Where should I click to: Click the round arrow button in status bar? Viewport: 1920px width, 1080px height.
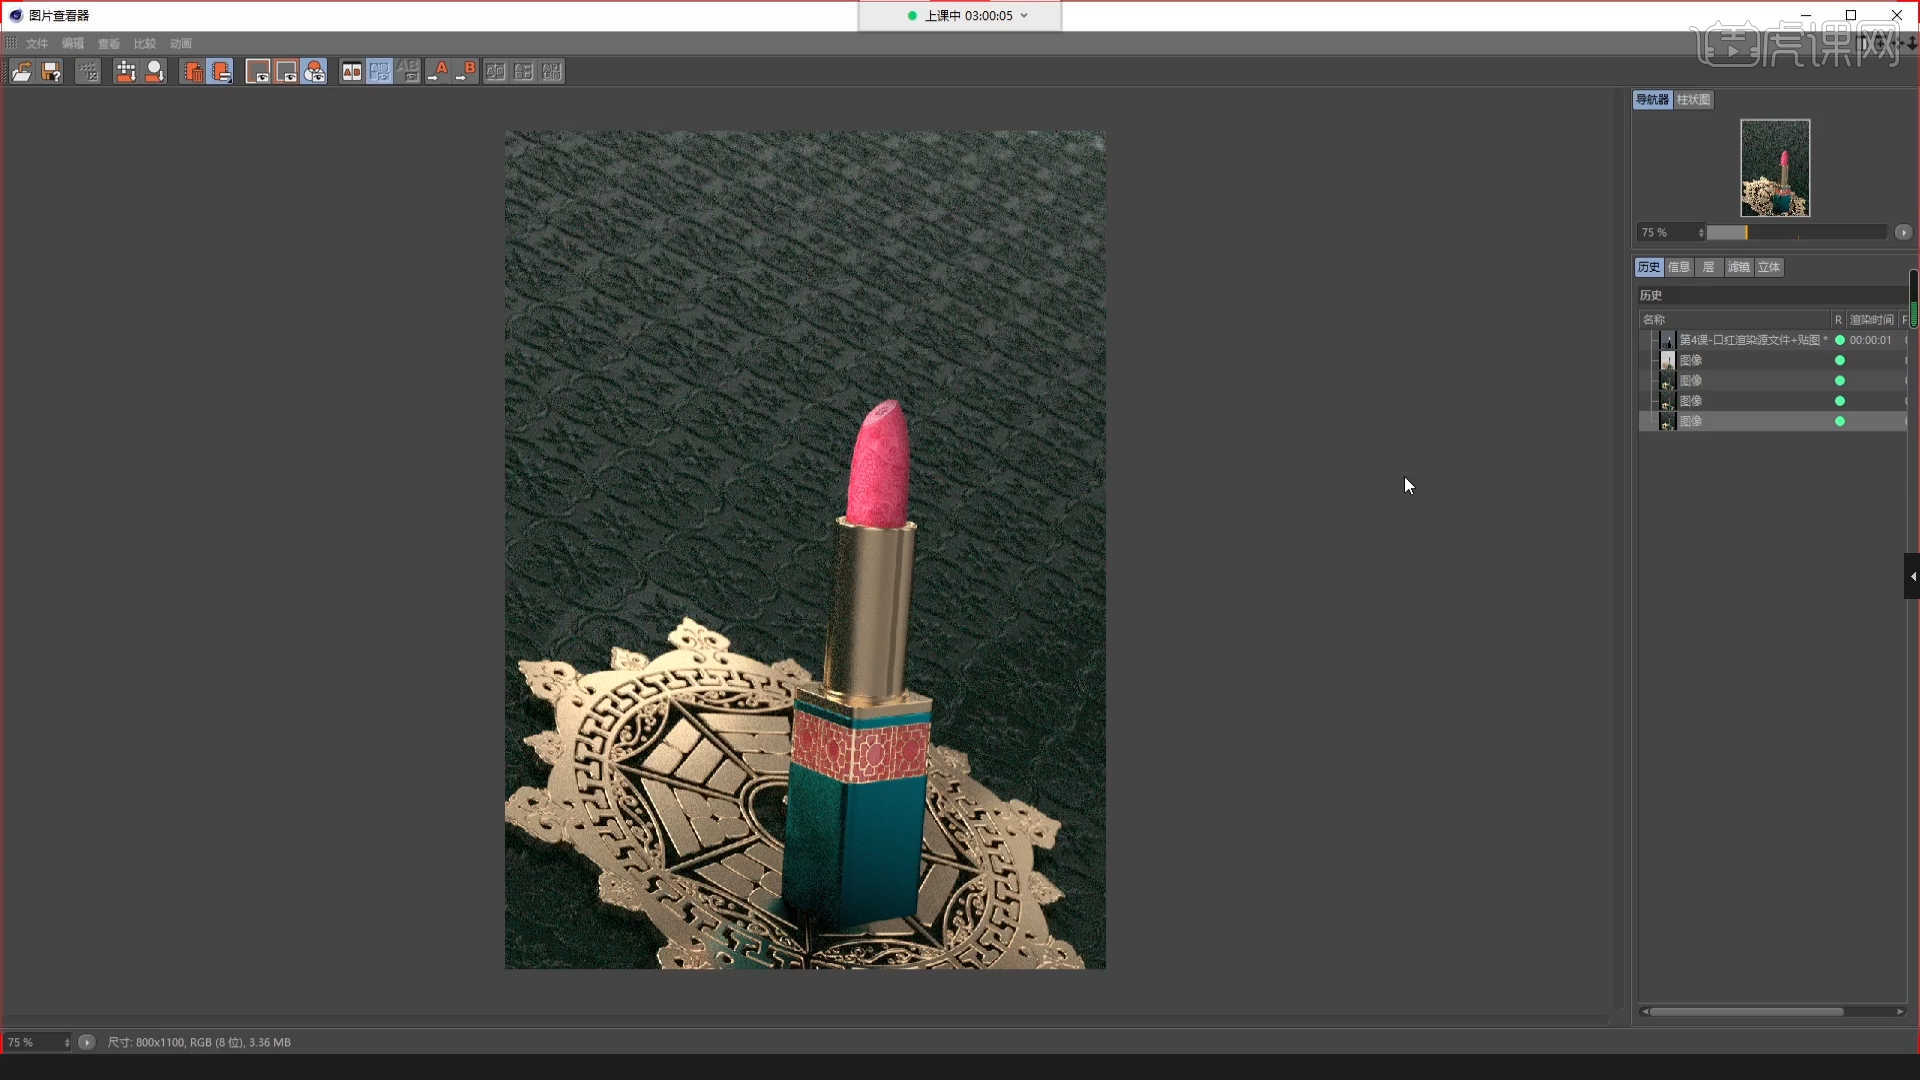87,1042
